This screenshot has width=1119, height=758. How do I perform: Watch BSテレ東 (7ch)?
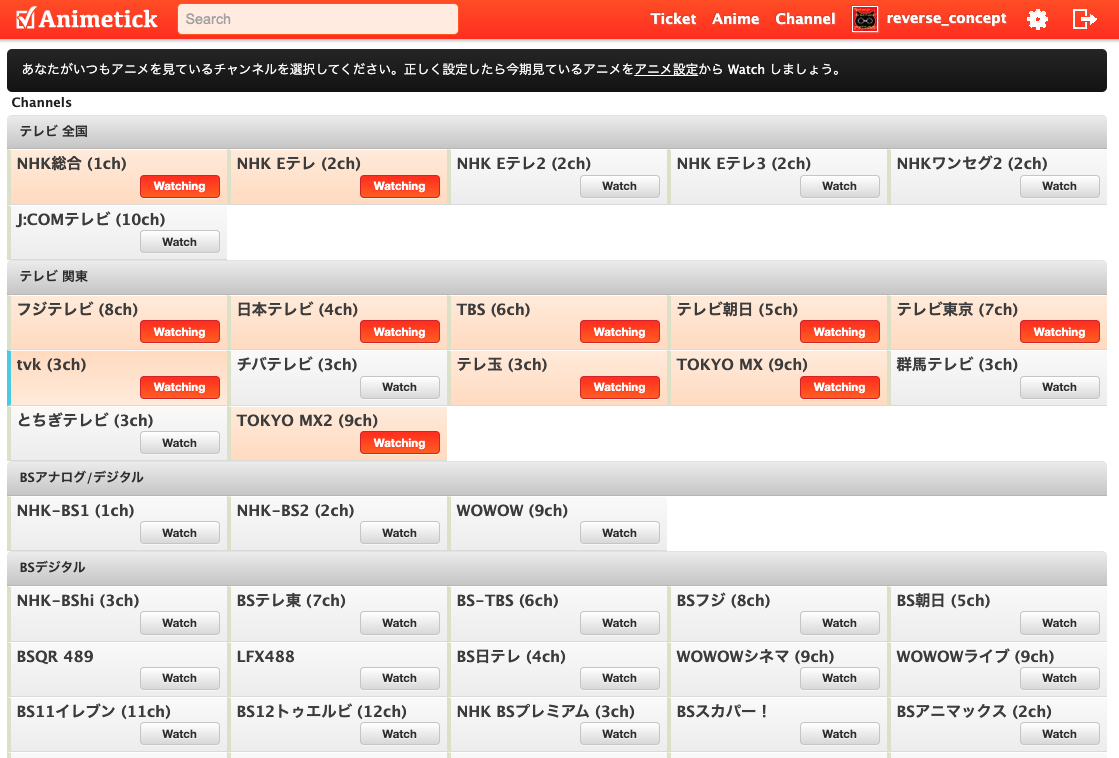click(400, 623)
